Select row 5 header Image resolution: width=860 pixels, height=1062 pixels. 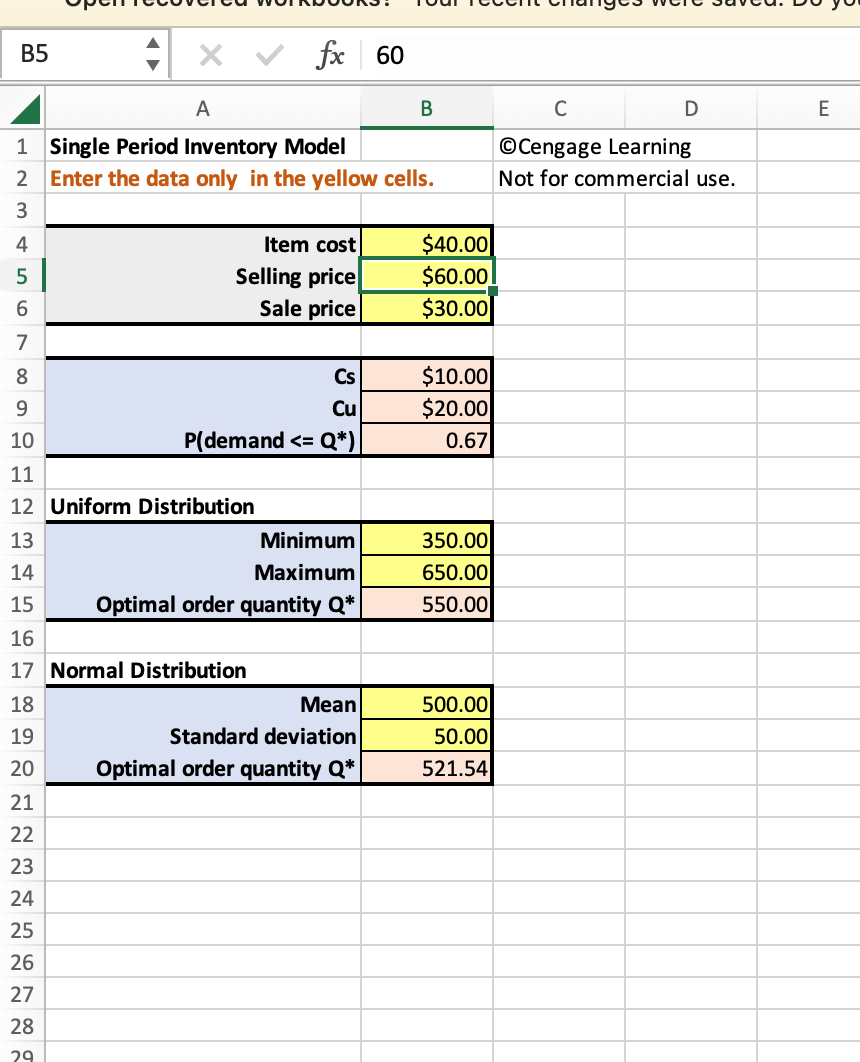pos(22,276)
